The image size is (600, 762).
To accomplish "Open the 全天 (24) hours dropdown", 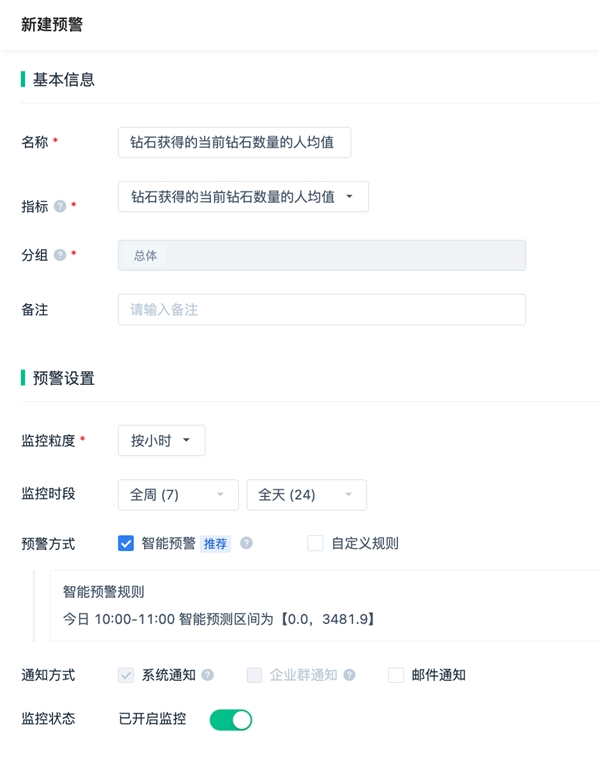I will pyautogui.click(x=306, y=495).
